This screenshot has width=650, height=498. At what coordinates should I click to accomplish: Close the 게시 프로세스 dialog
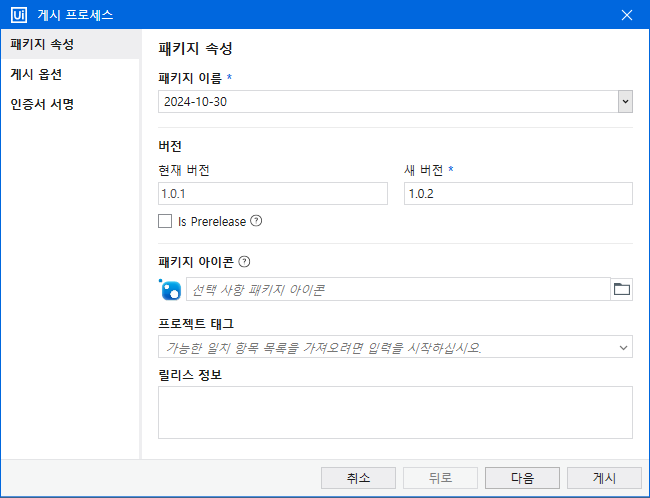627,15
